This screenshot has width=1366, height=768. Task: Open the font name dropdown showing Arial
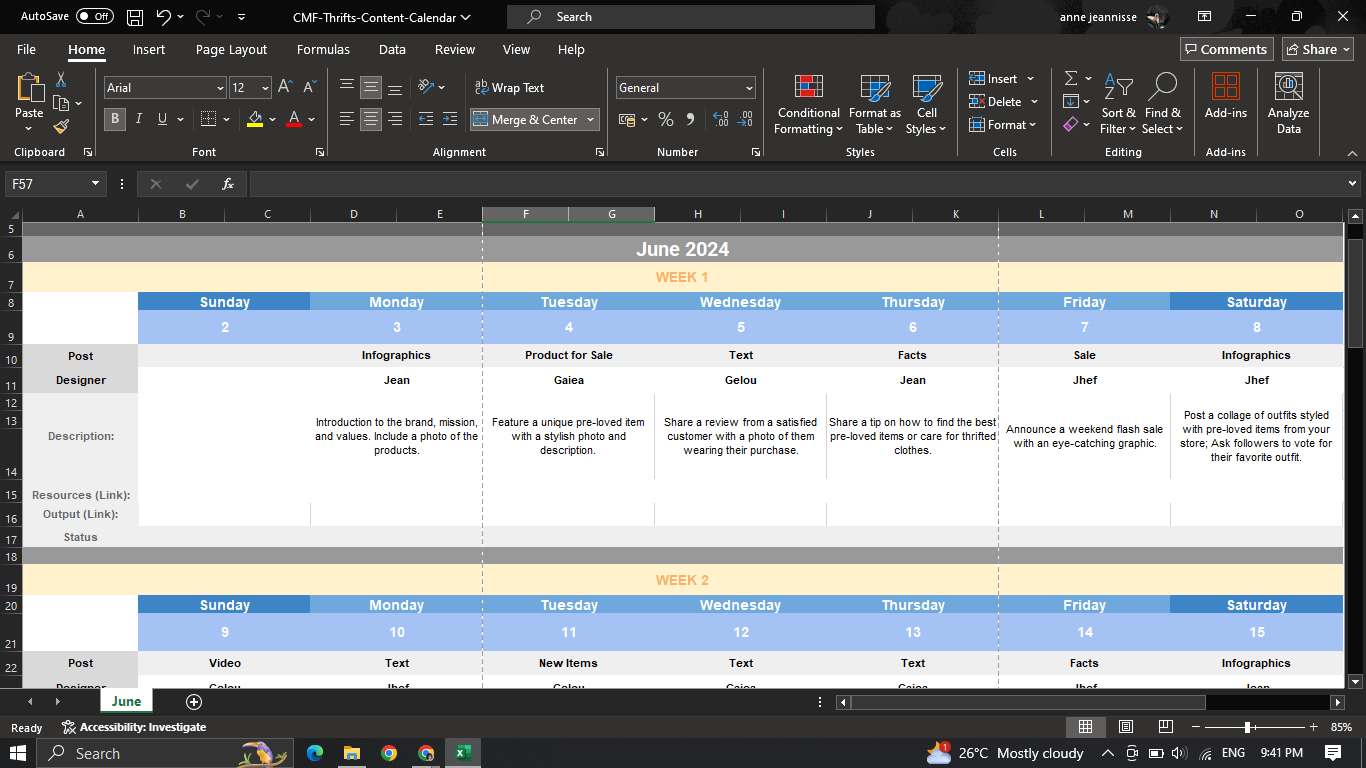(220, 88)
